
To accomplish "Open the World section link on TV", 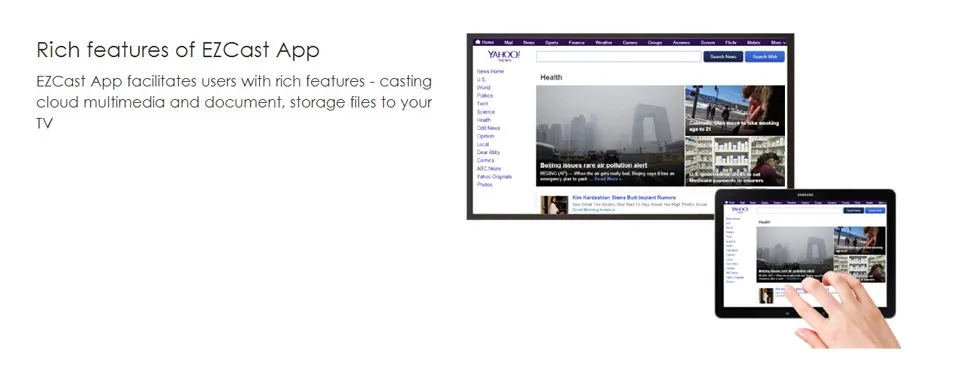I will [483, 88].
